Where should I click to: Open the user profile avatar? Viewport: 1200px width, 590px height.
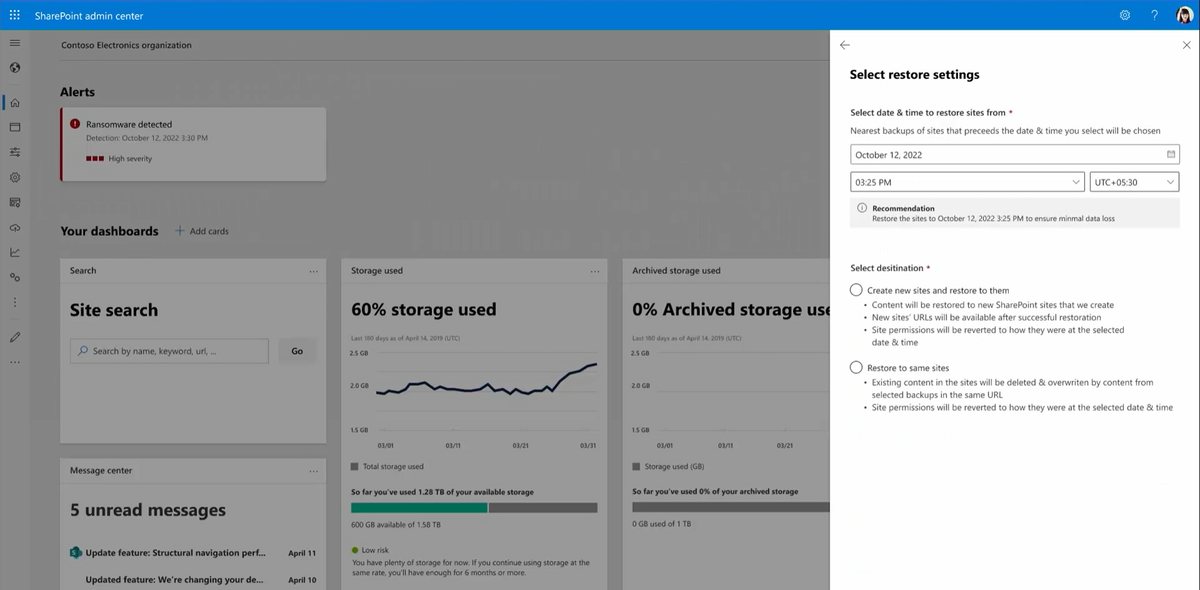[x=1184, y=15]
